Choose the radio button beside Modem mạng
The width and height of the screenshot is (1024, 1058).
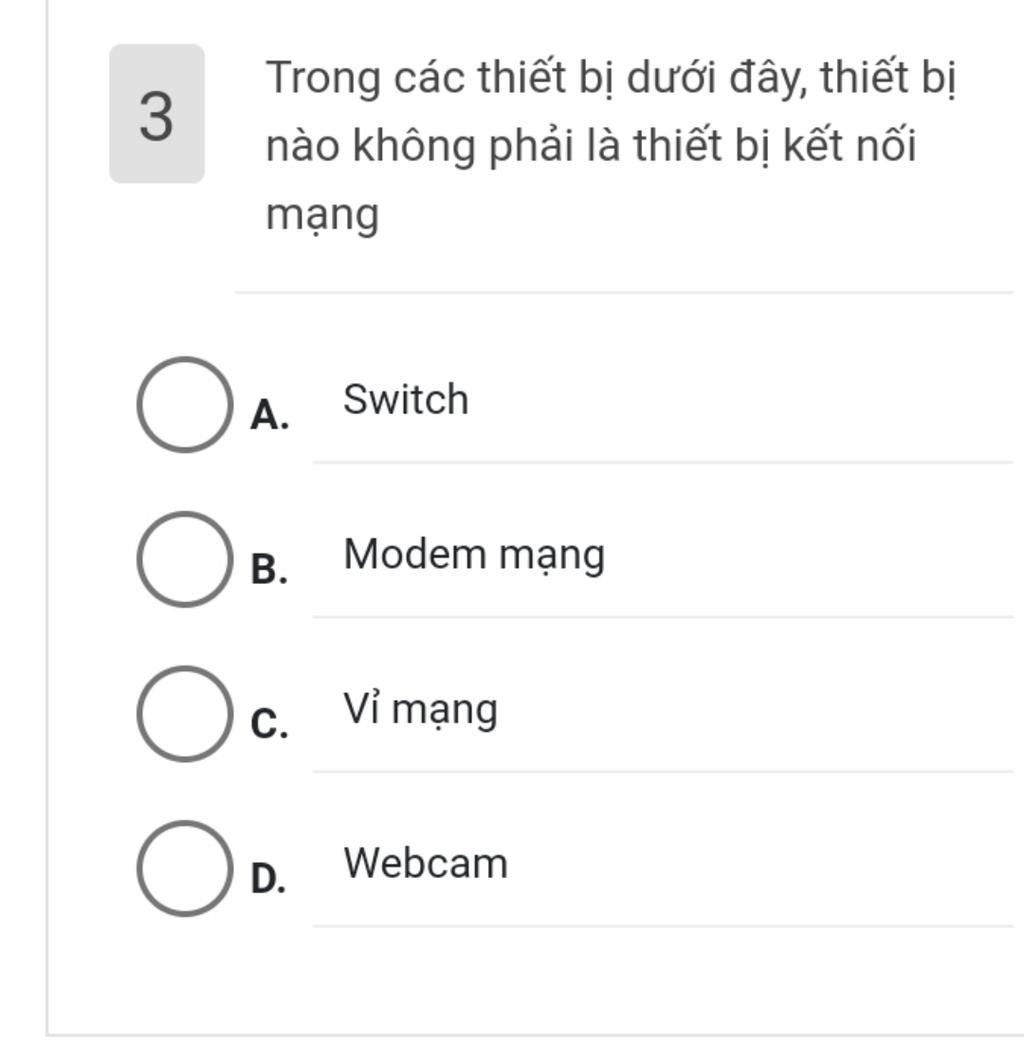(185, 559)
